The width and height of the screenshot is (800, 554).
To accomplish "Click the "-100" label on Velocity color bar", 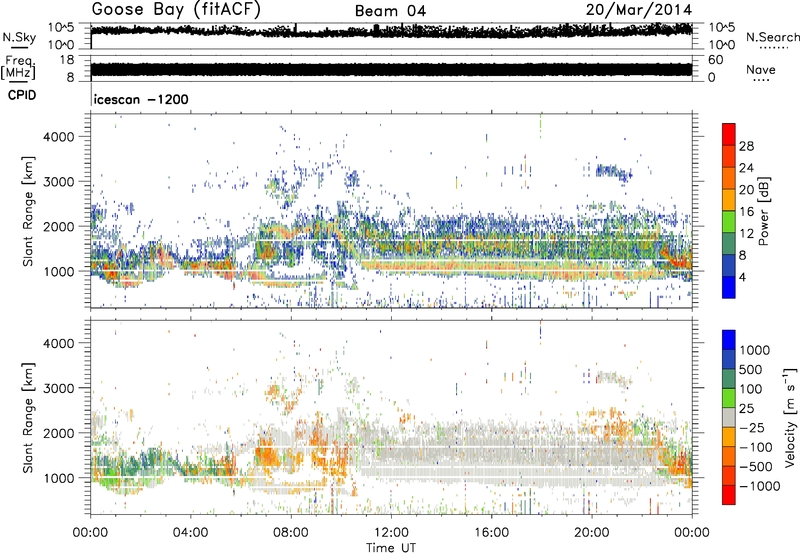I will pyautogui.click(x=755, y=447).
